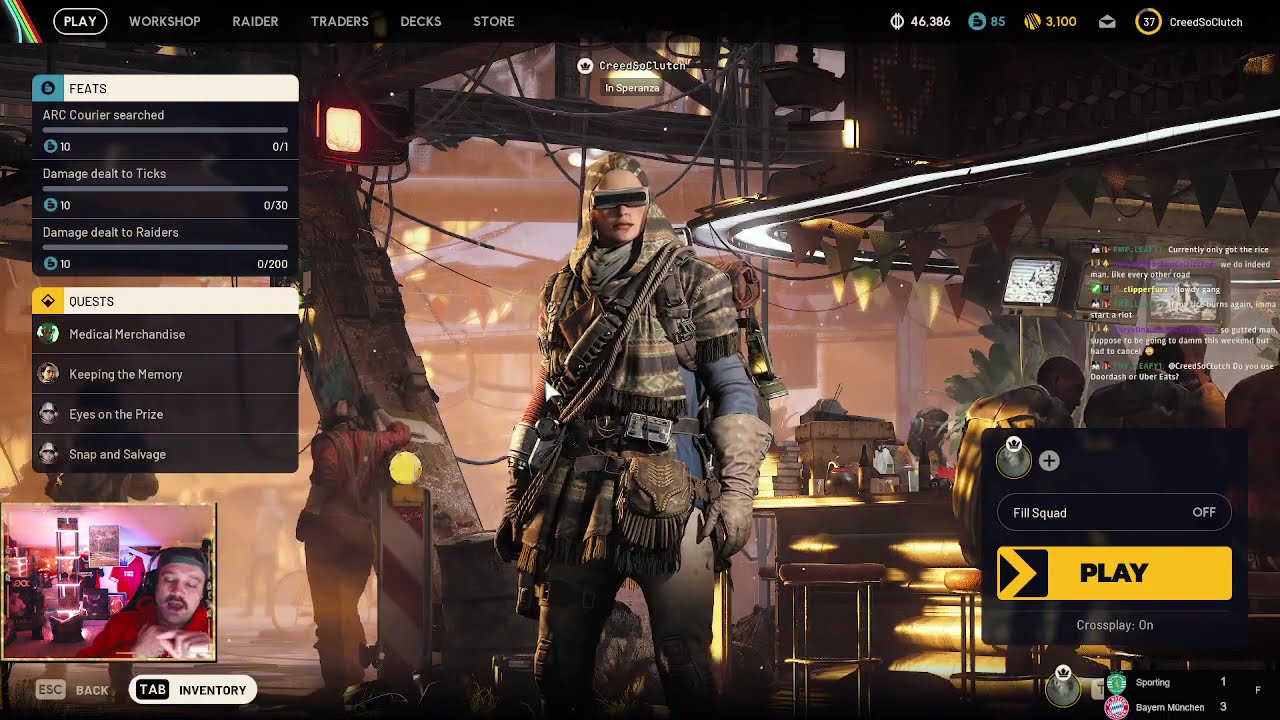
Task: Click the ESC Back button
Action: 72,690
